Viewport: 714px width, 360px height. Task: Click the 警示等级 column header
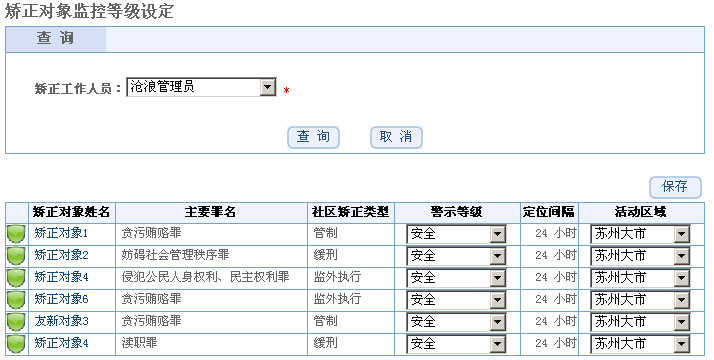457,212
